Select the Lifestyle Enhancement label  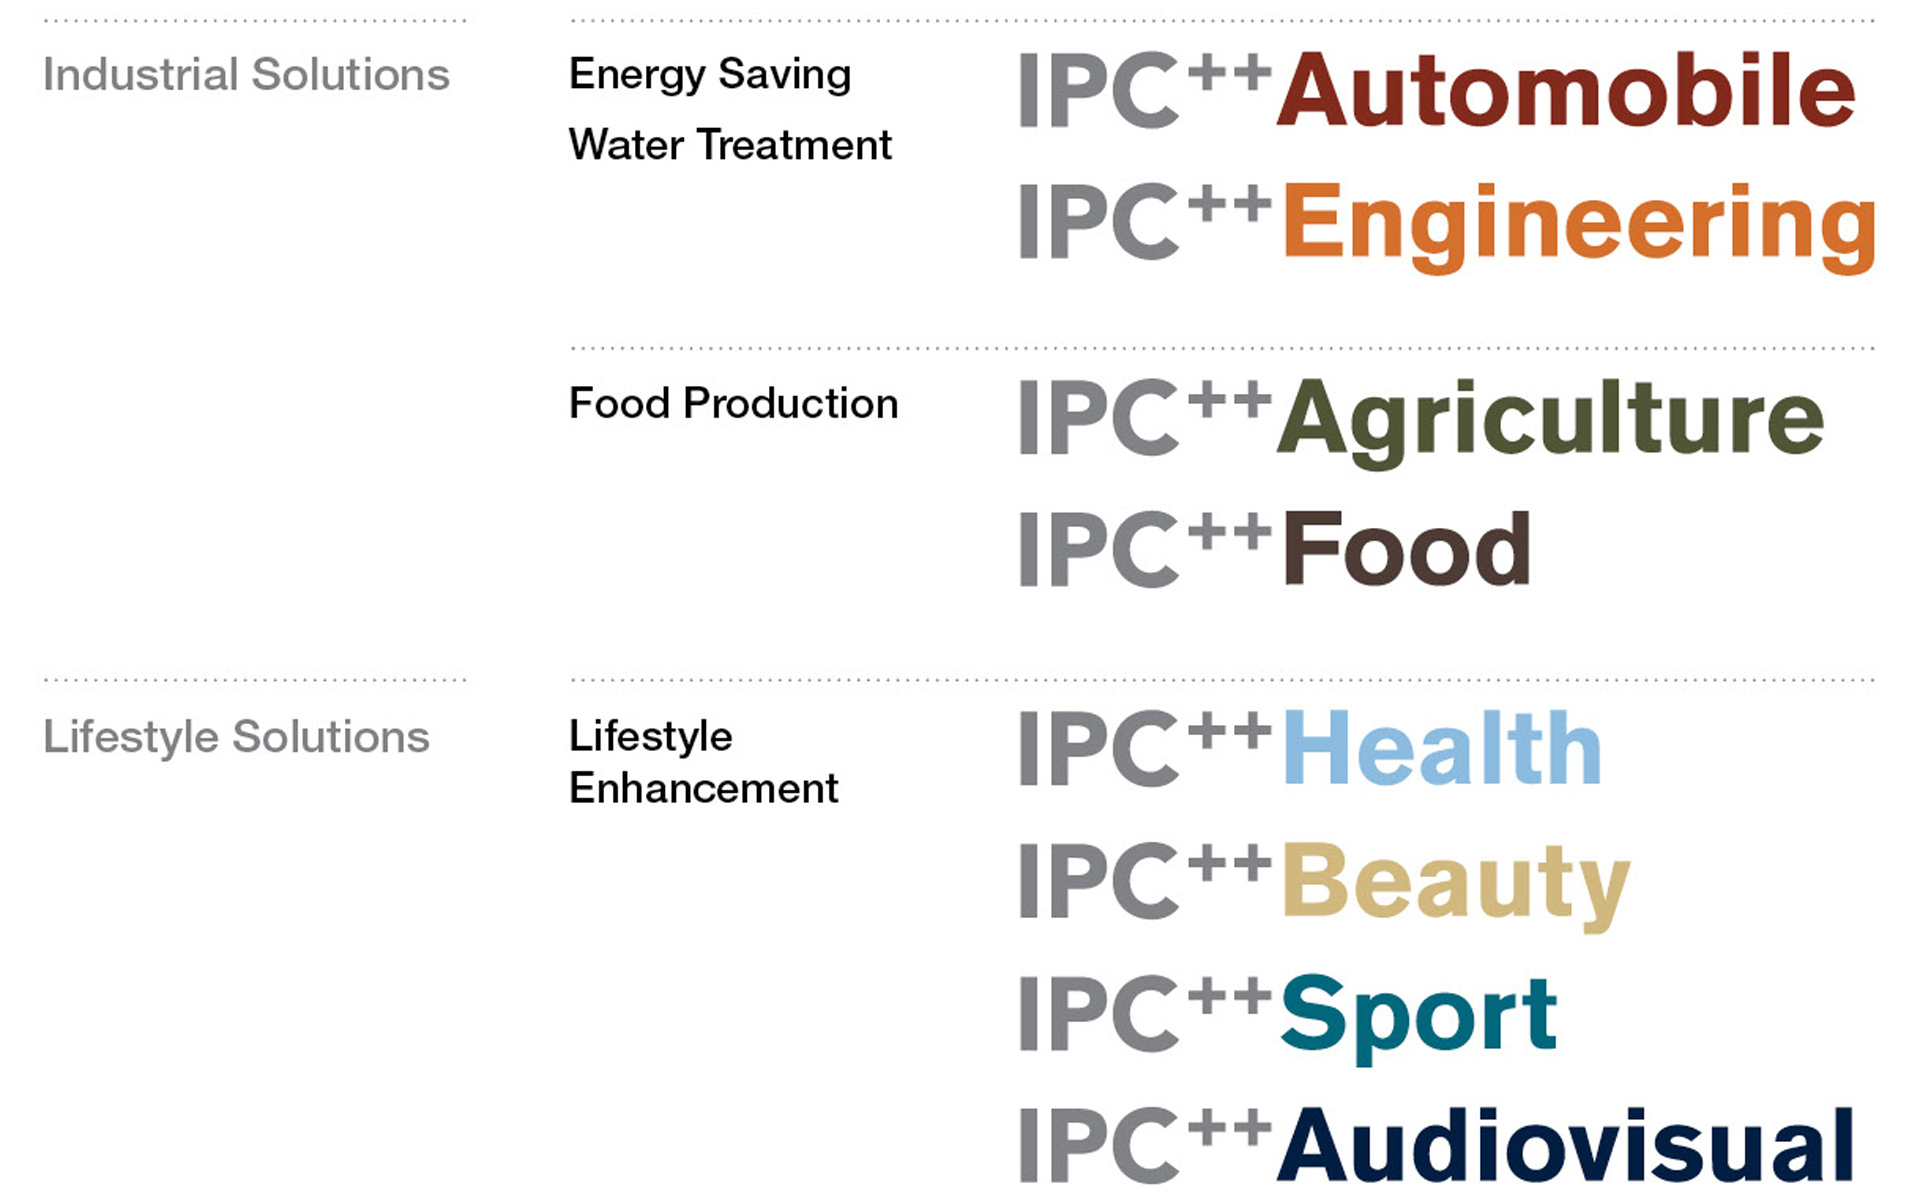pyautogui.click(x=703, y=762)
